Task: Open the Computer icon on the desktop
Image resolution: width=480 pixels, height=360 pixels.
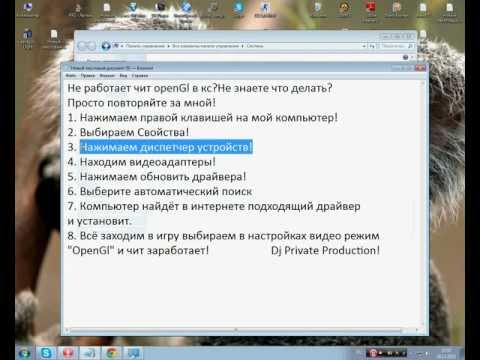Action: [x=28, y=9]
